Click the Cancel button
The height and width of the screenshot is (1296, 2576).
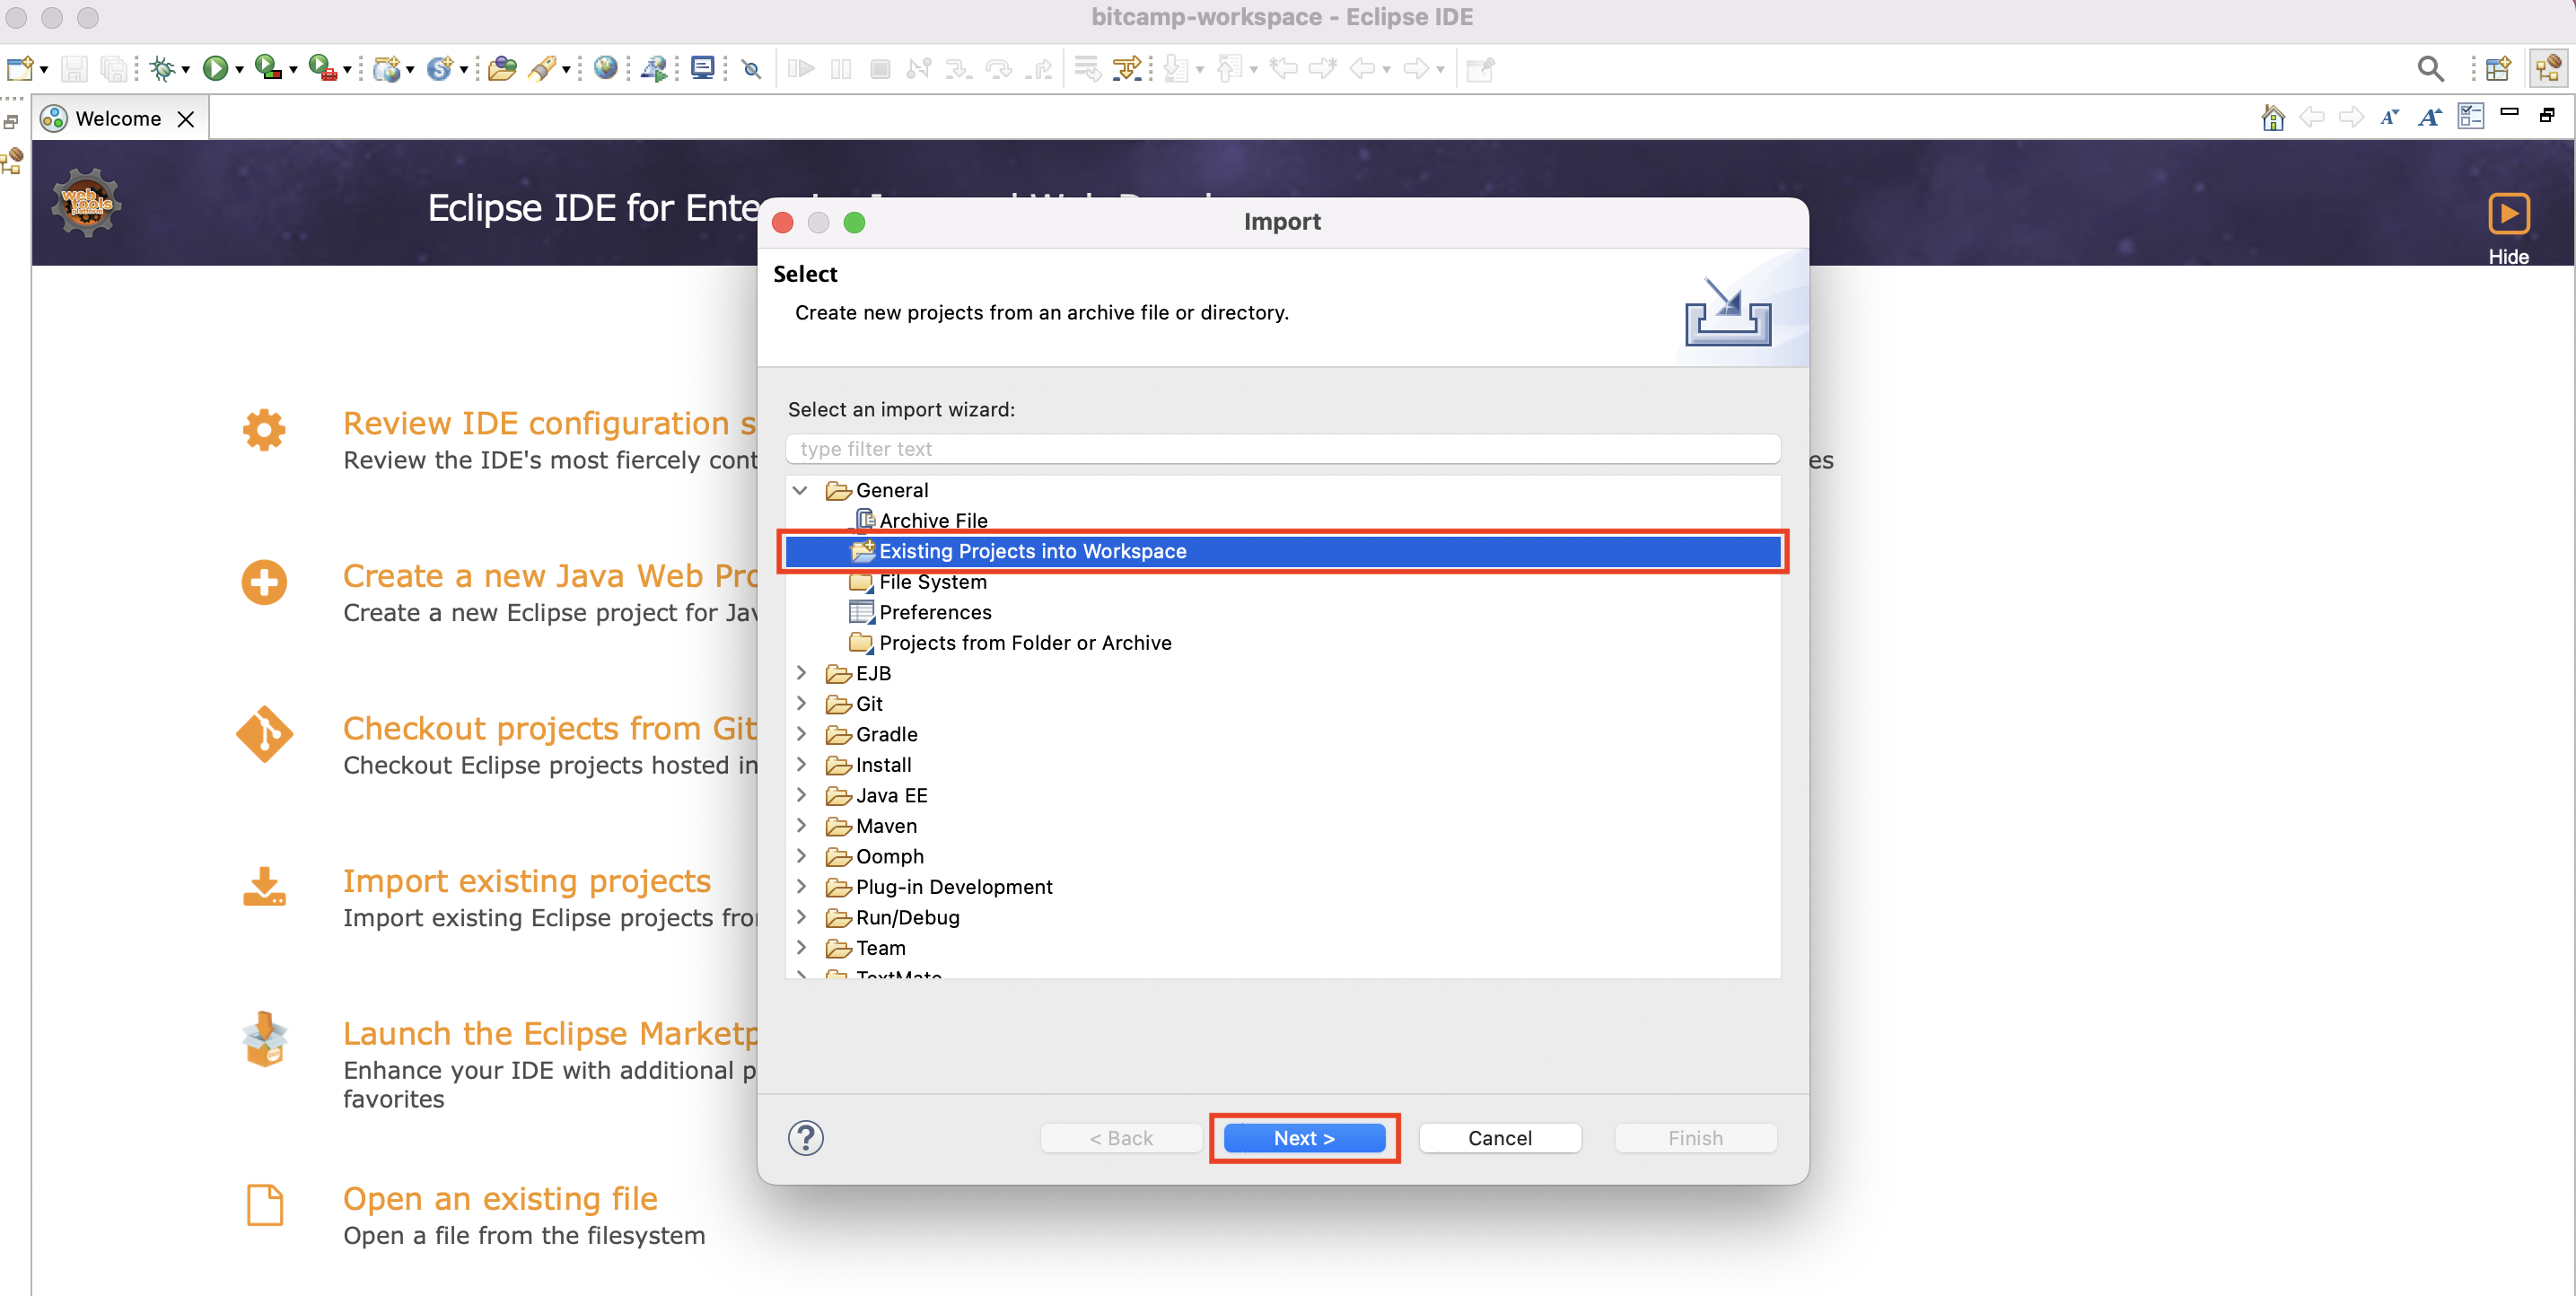1499,1138
